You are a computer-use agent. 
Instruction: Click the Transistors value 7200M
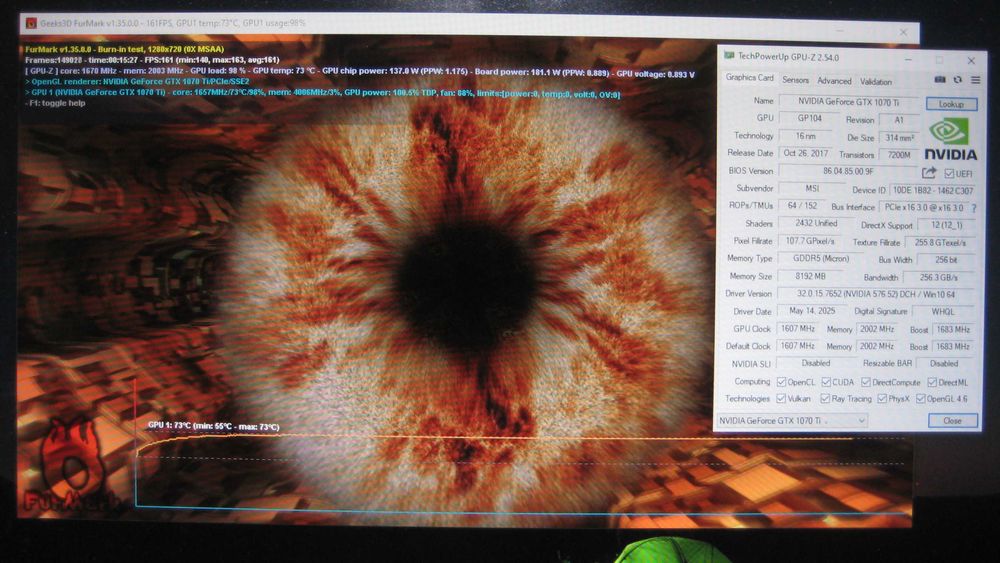tap(899, 155)
